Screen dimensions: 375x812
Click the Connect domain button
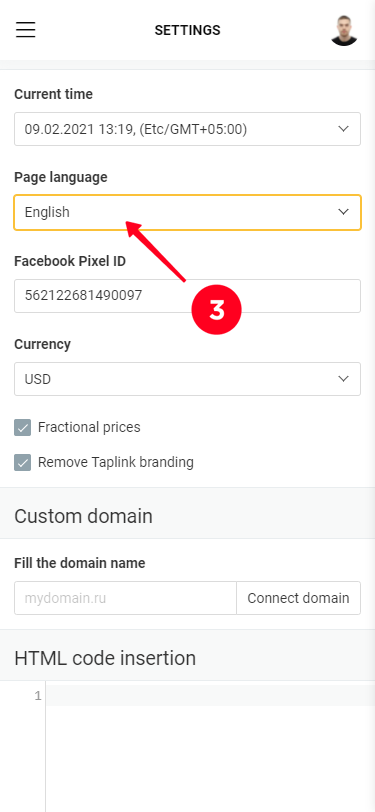click(x=298, y=598)
